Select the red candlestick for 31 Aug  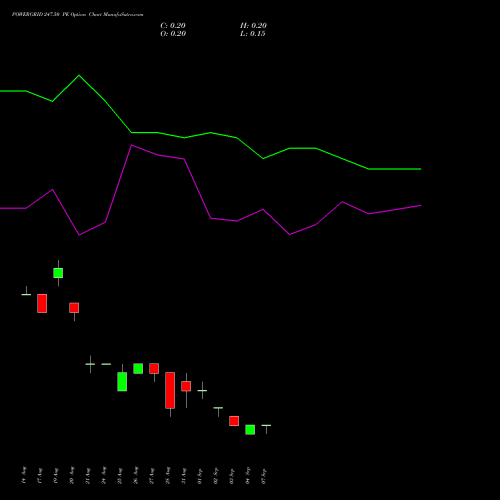click(186, 386)
